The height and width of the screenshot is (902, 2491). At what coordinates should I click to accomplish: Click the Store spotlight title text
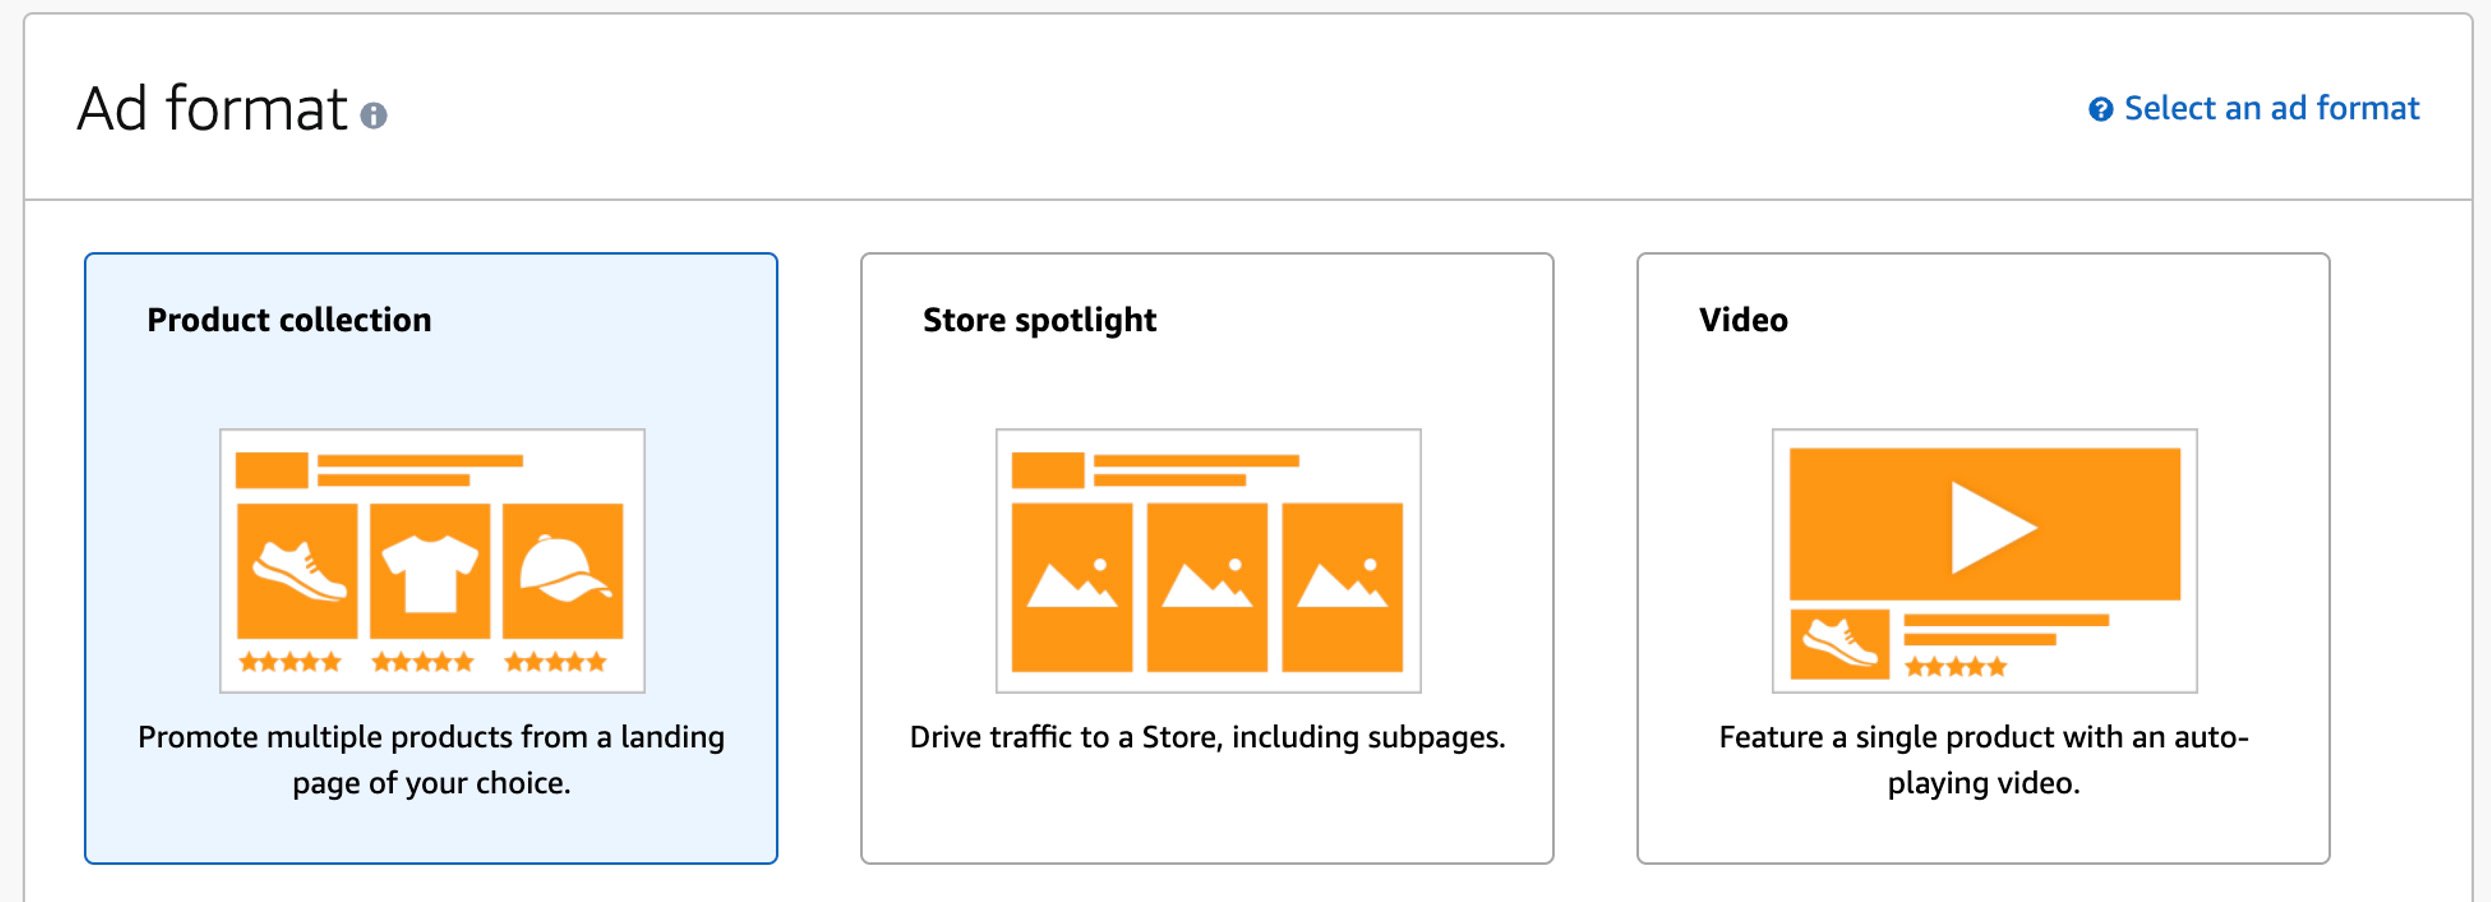[1039, 320]
